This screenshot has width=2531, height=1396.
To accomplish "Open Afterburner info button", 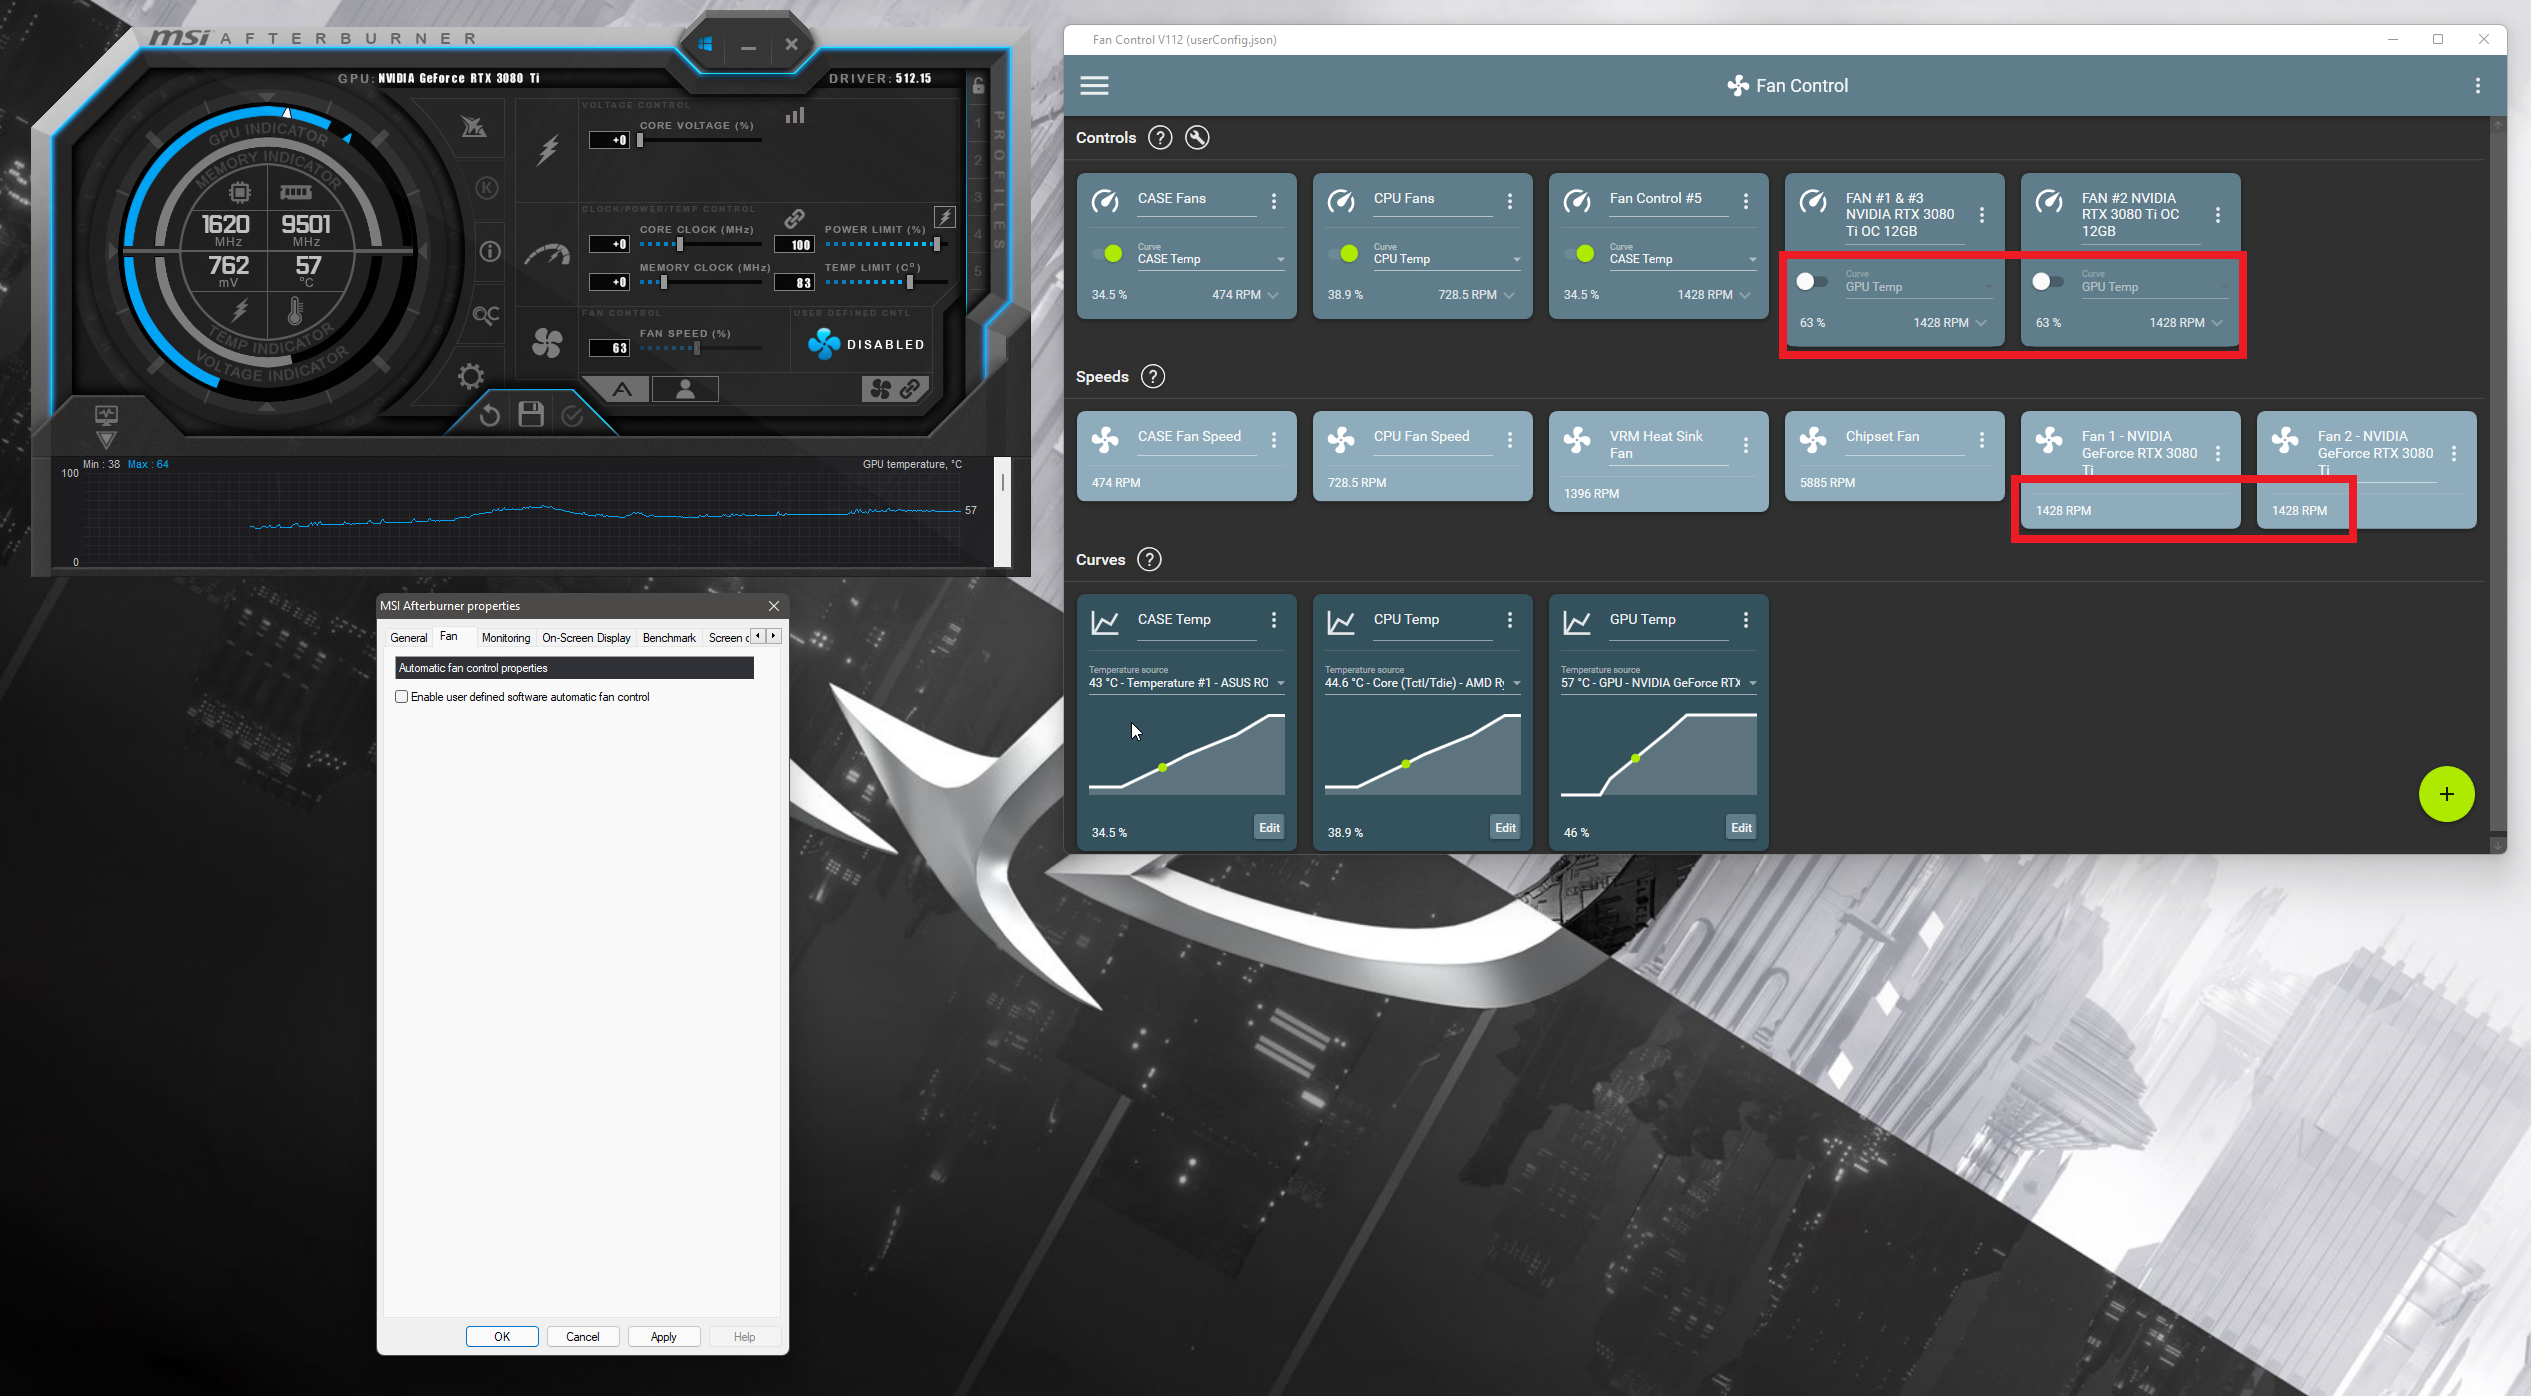I will pos(489,252).
